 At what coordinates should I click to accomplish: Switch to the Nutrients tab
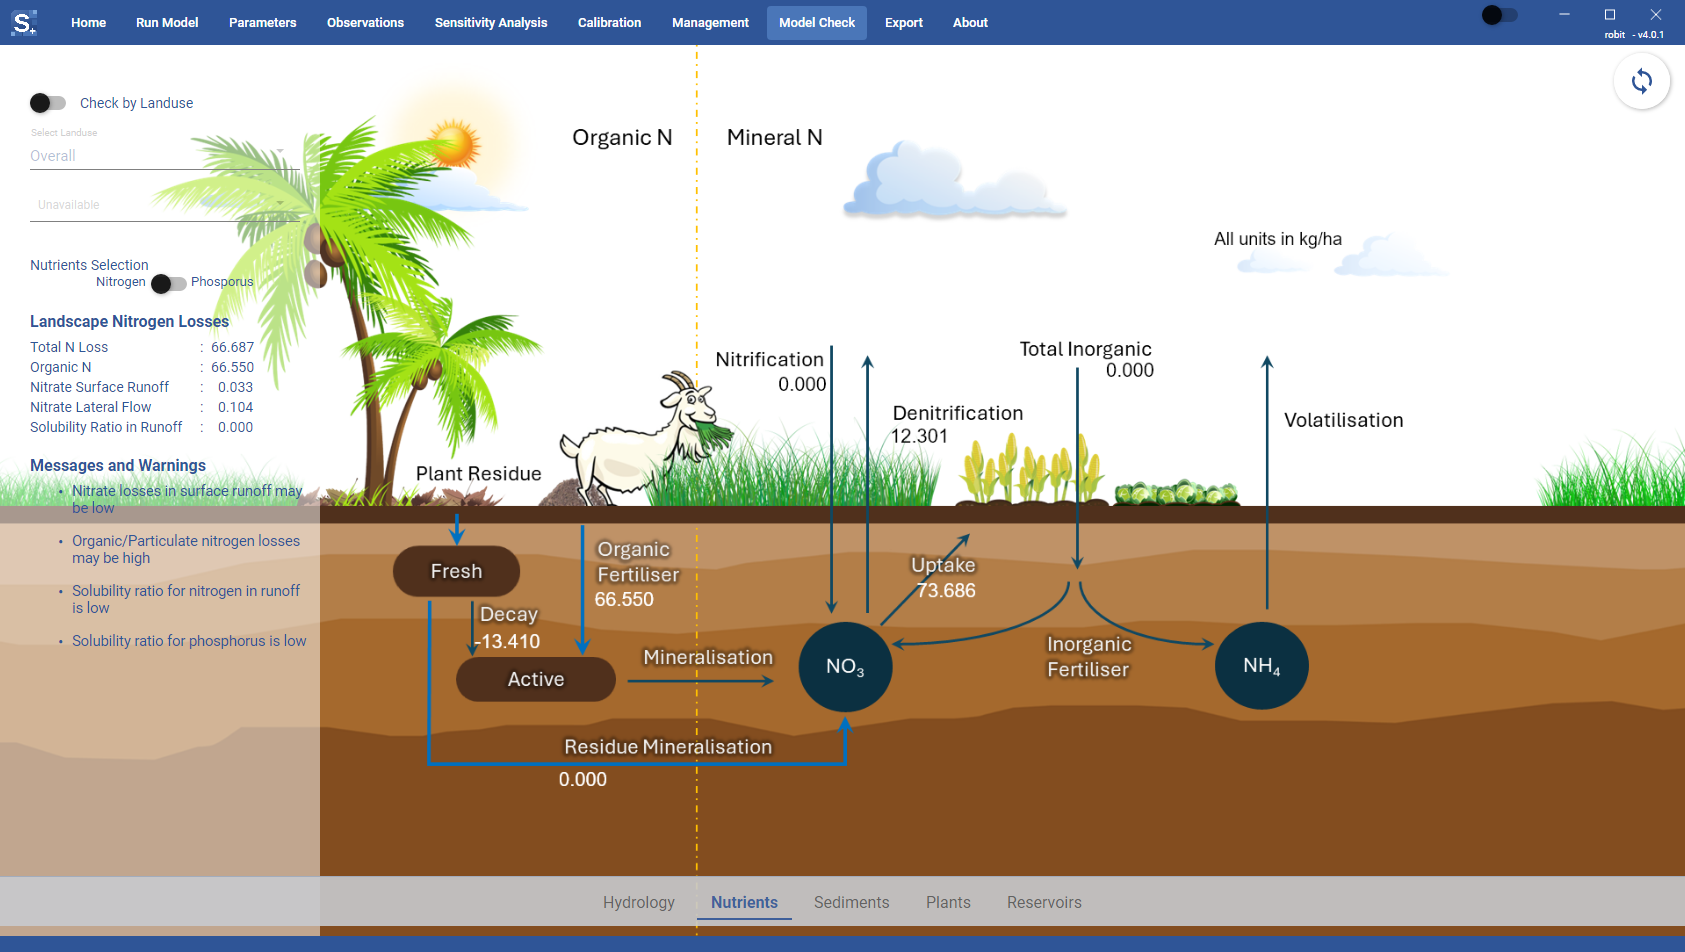point(744,902)
